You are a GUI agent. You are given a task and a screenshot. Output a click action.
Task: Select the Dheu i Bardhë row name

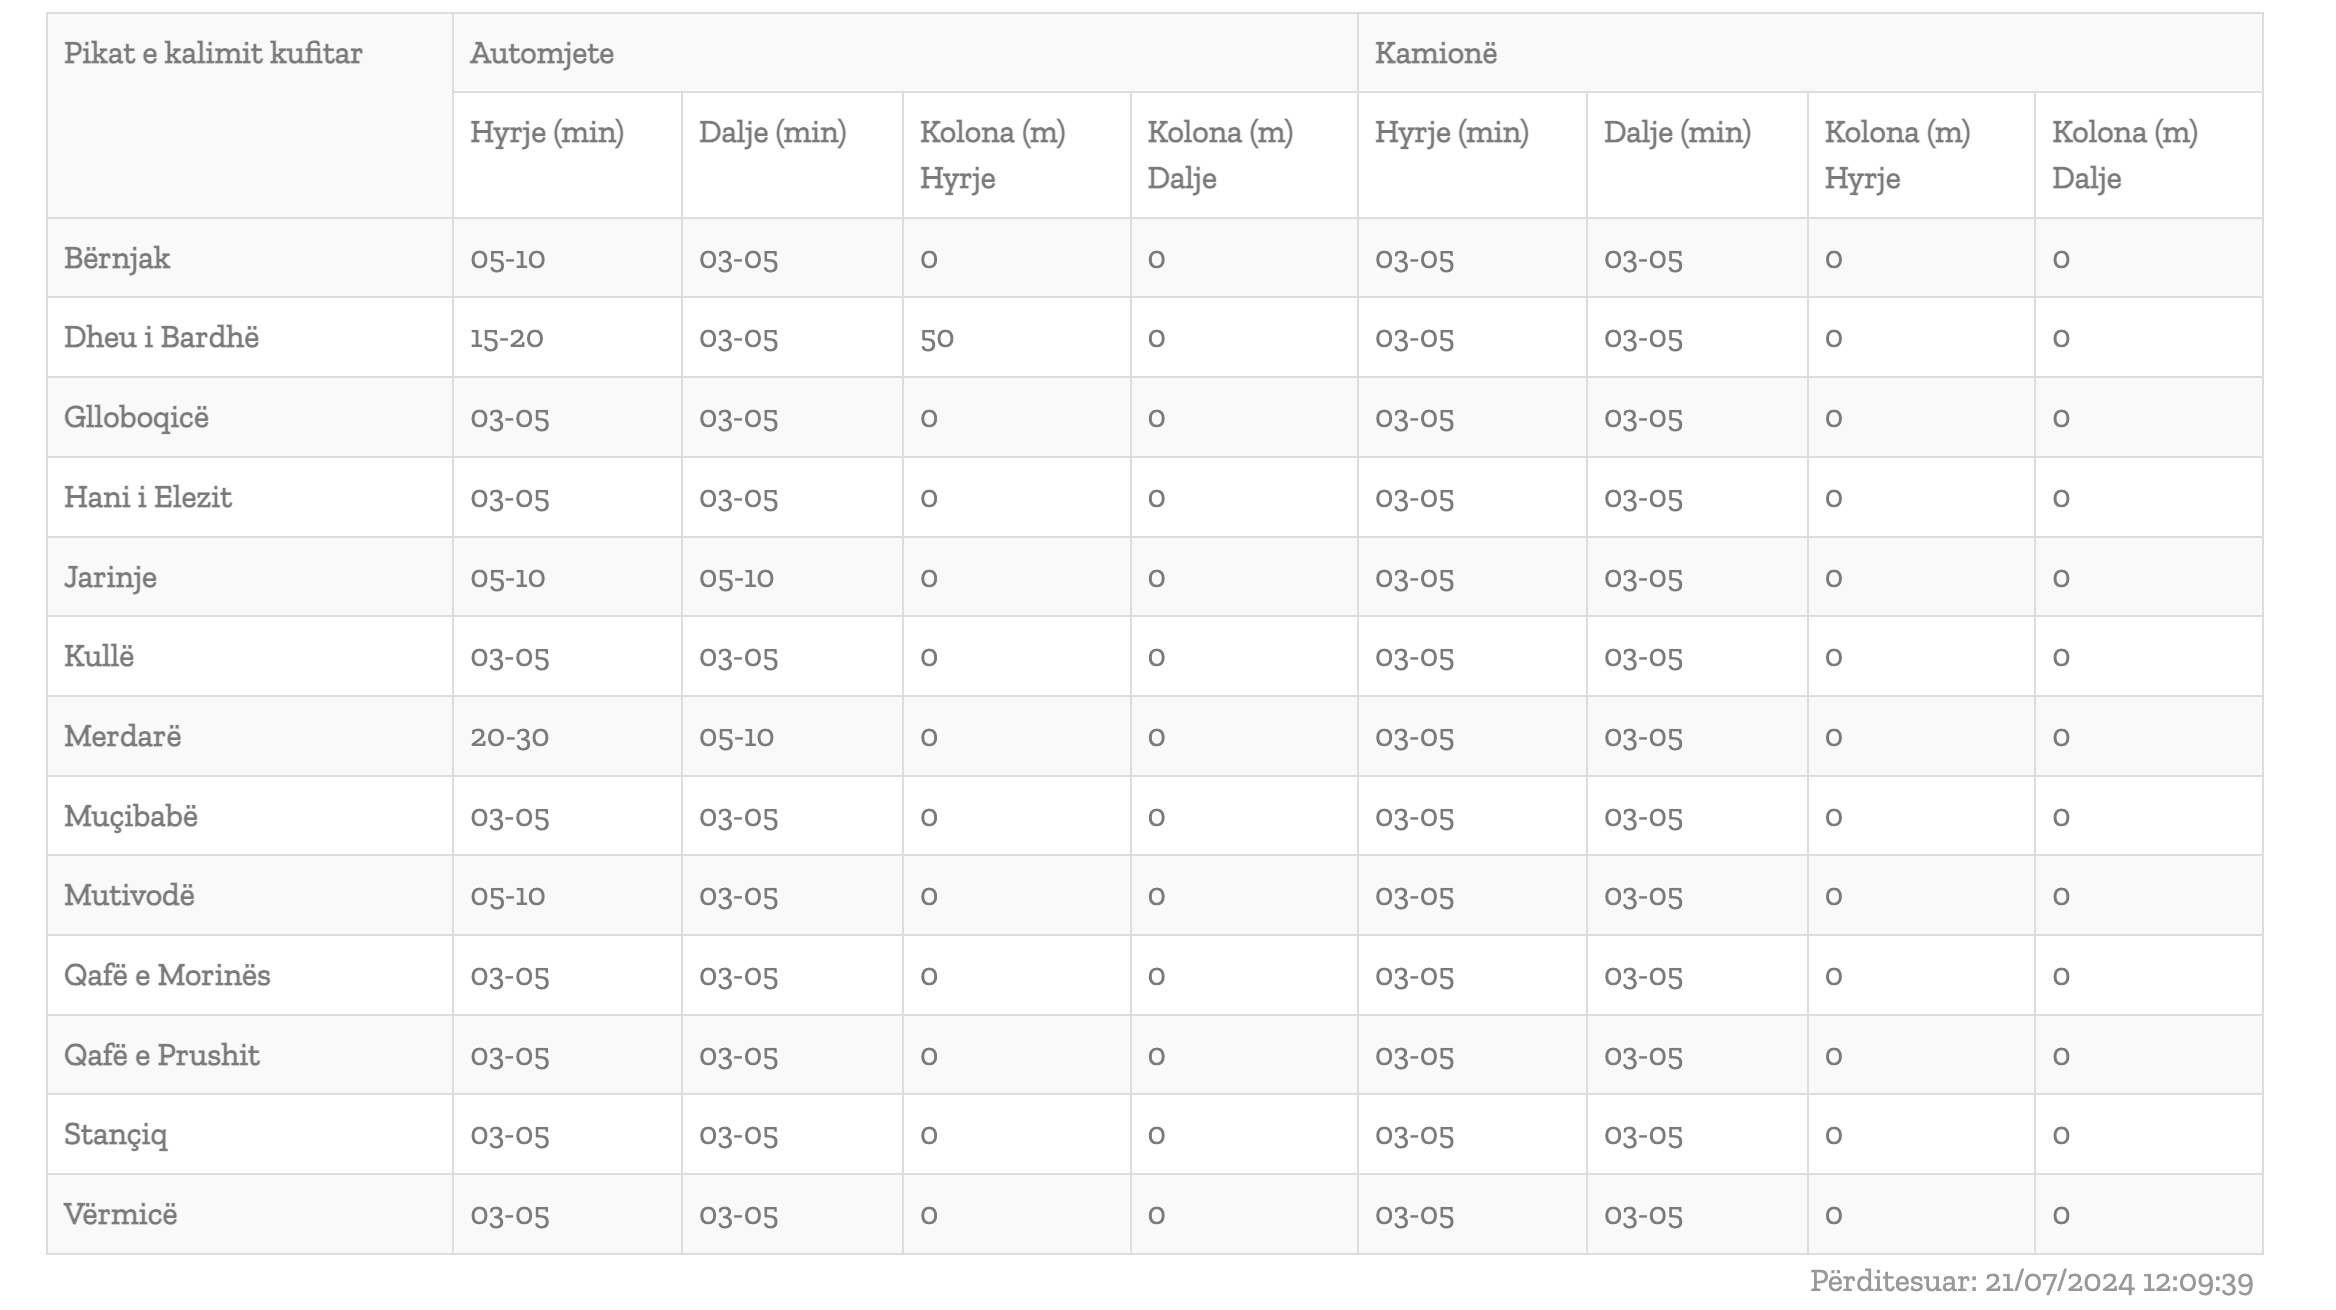coord(161,337)
